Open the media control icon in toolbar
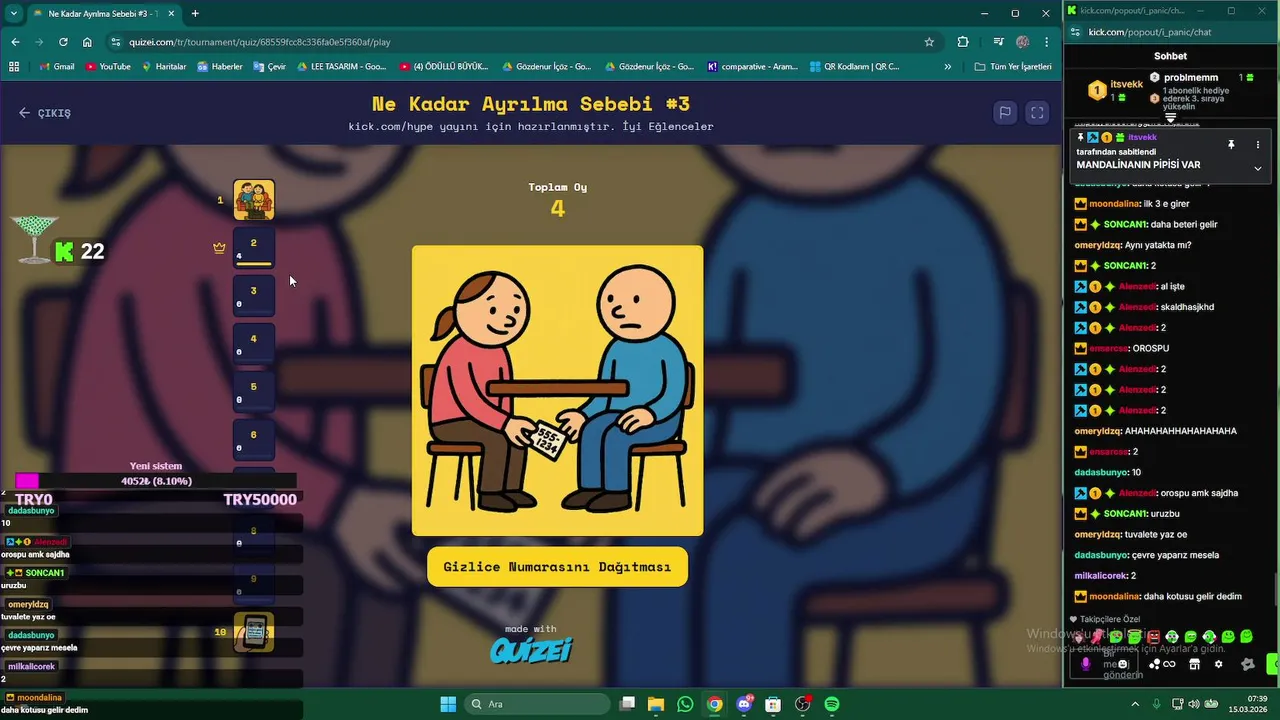The image size is (1280, 720). [x=998, y=42]
